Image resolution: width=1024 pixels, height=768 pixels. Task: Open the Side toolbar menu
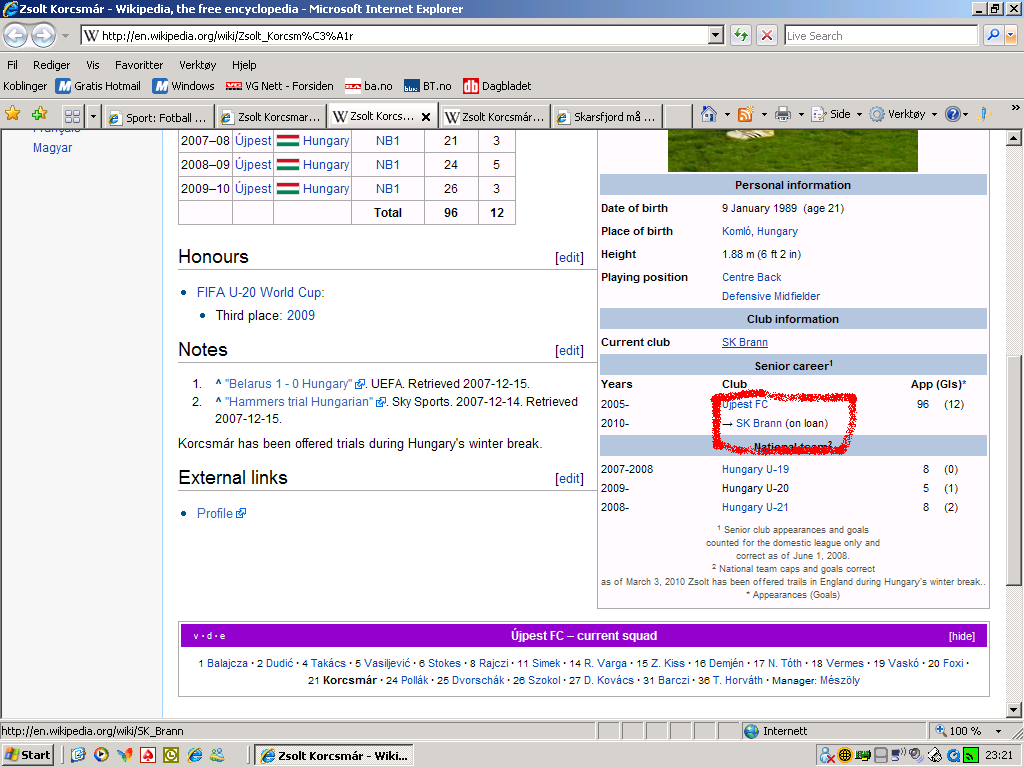click(x=837, y=114)
